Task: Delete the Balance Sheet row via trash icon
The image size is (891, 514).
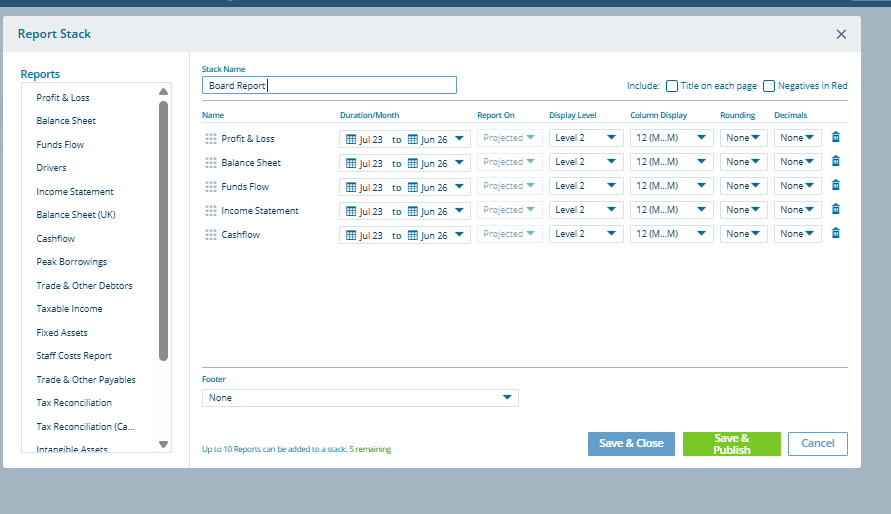Action: (836, 161)
